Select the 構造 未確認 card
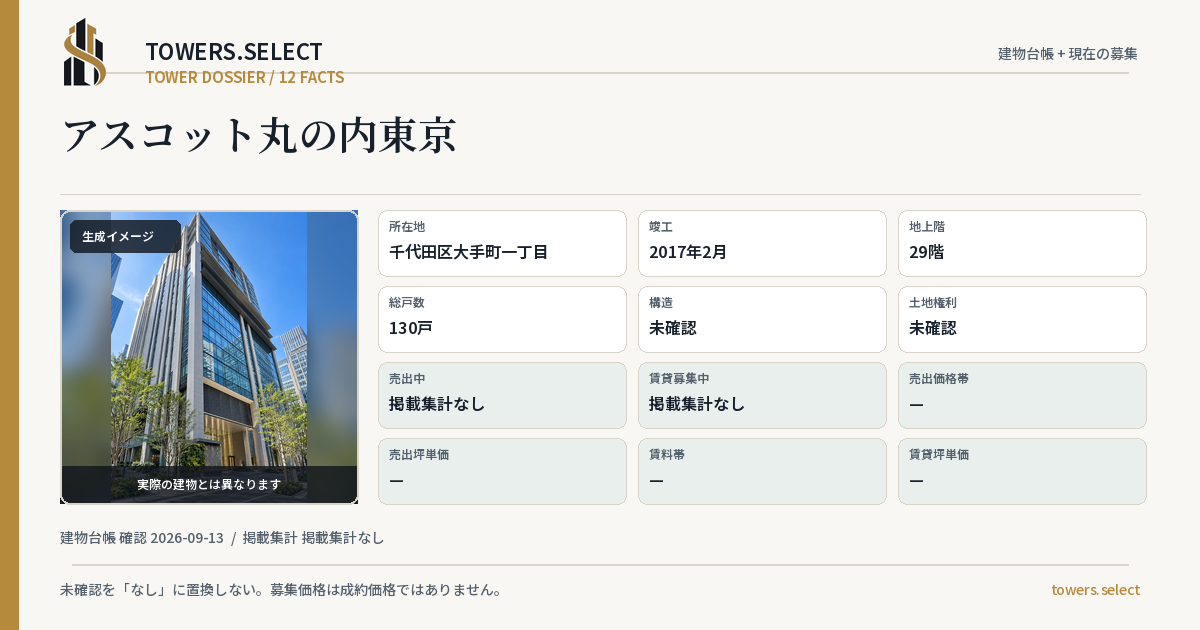This screenshot has height=630, width=1200. pos(762,319)
